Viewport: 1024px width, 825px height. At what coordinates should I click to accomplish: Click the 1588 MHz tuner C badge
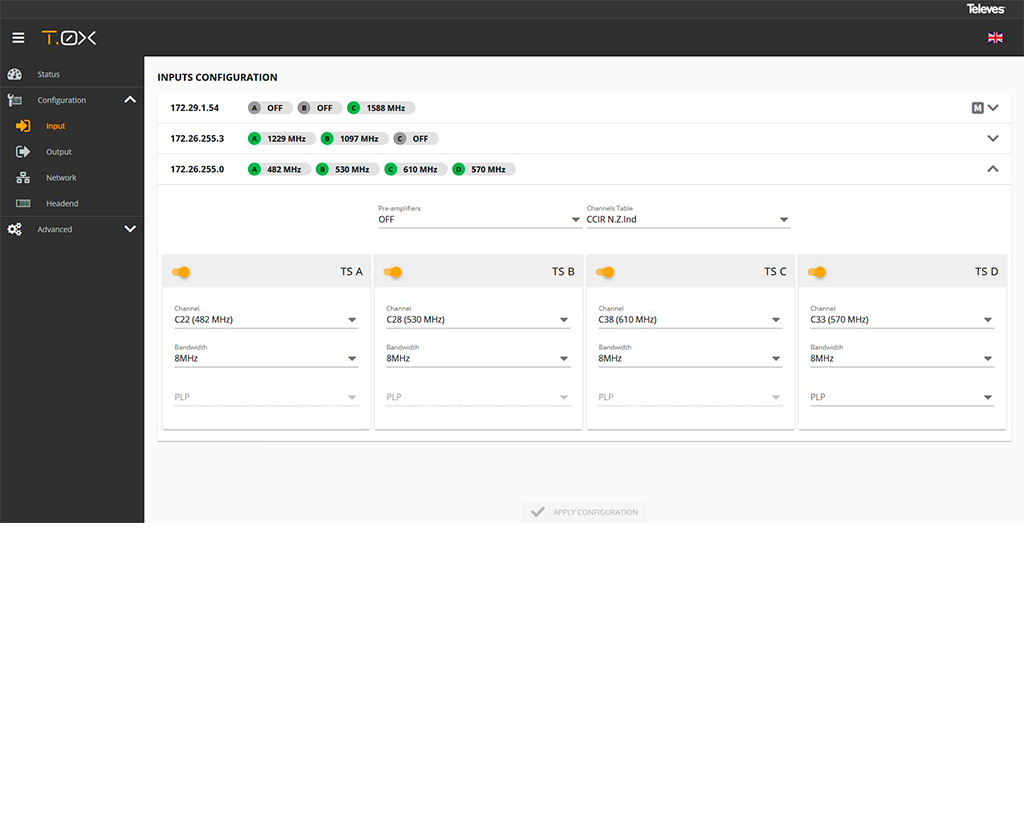[x=381, y=108]
